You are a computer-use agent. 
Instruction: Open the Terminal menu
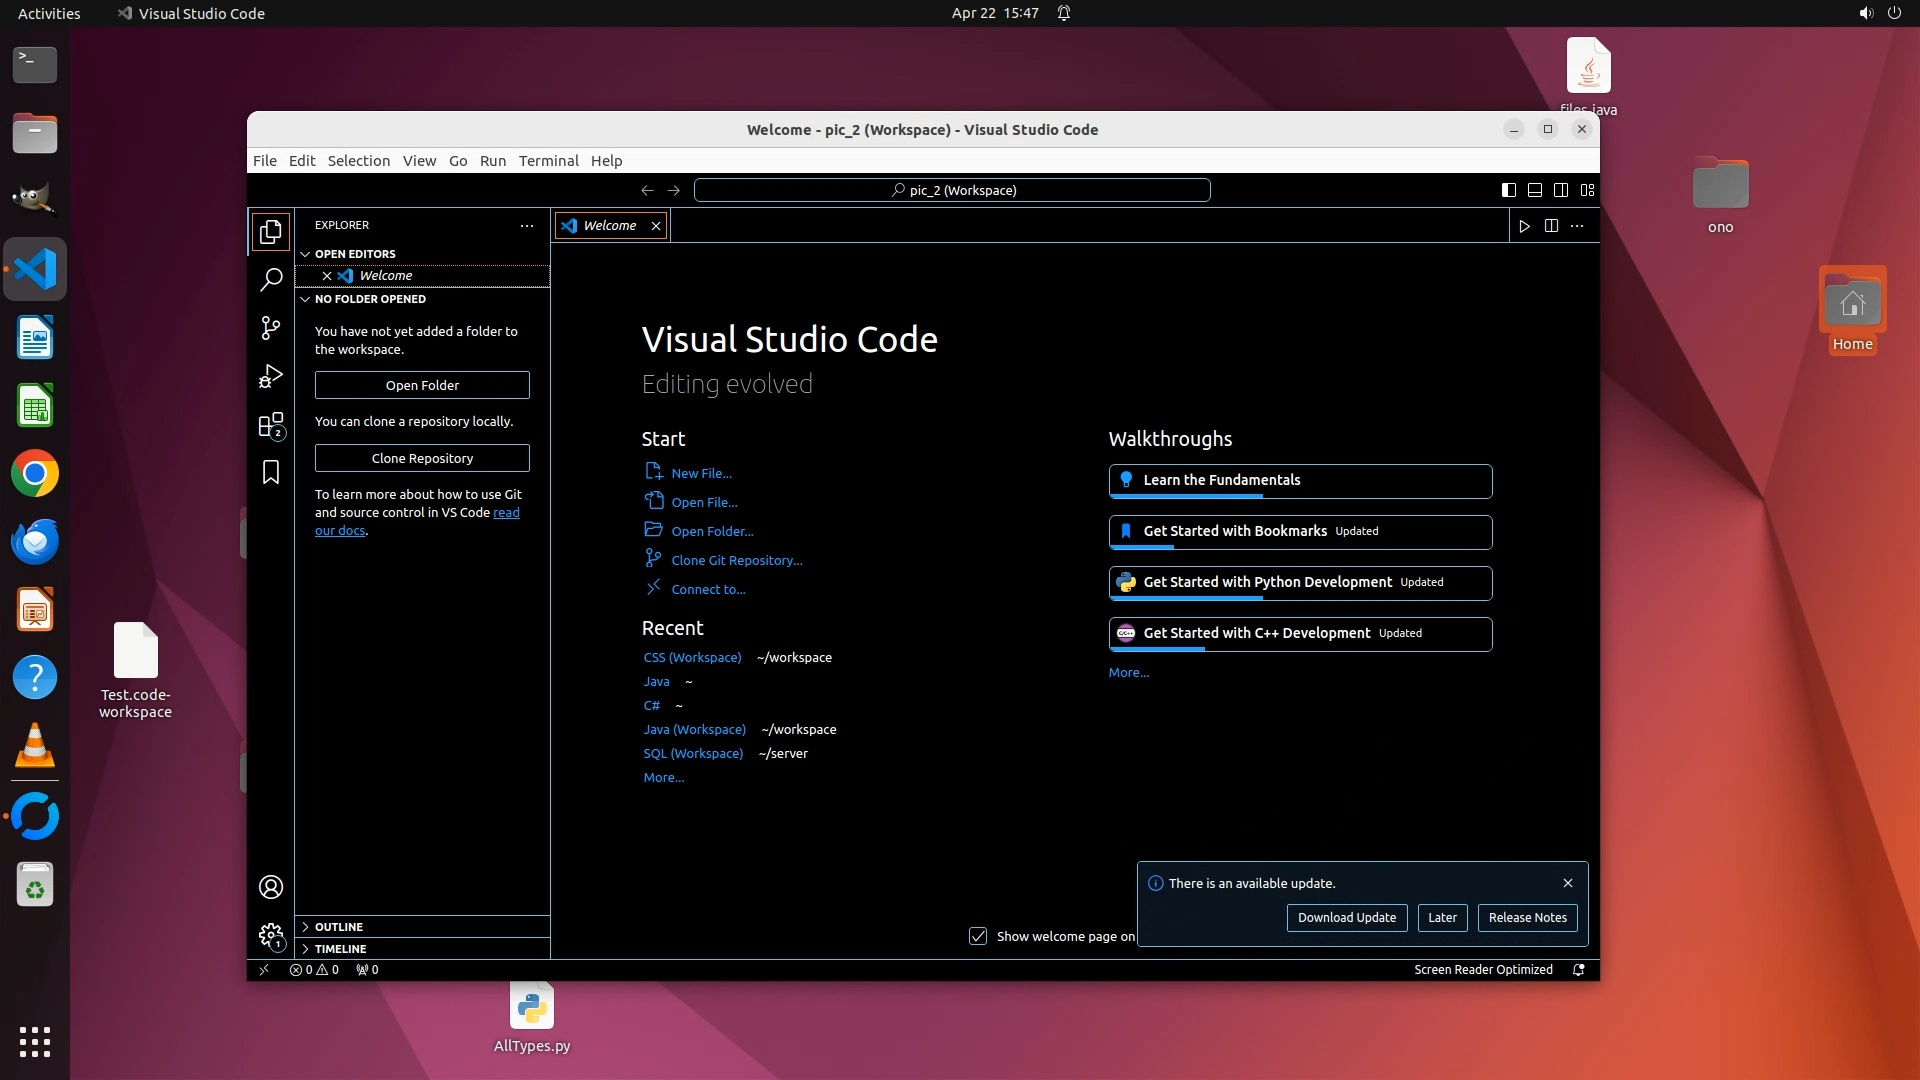548,161
